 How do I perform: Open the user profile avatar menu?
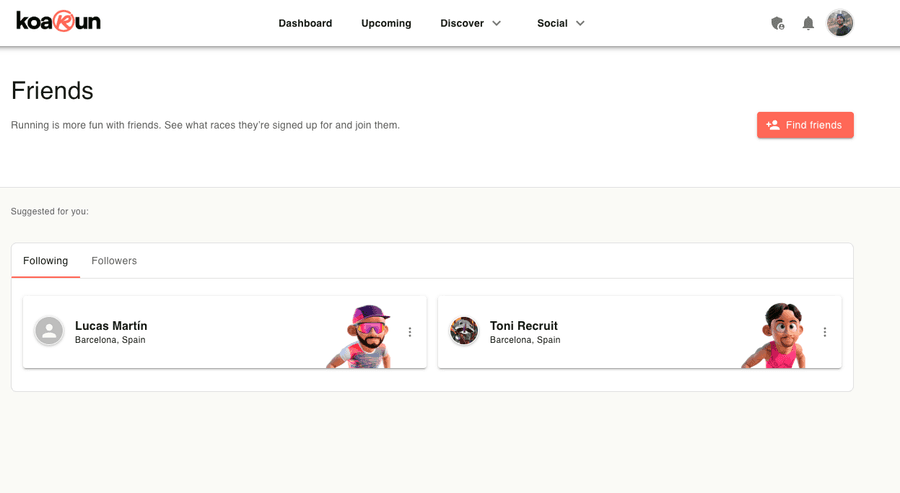[840, 23]
